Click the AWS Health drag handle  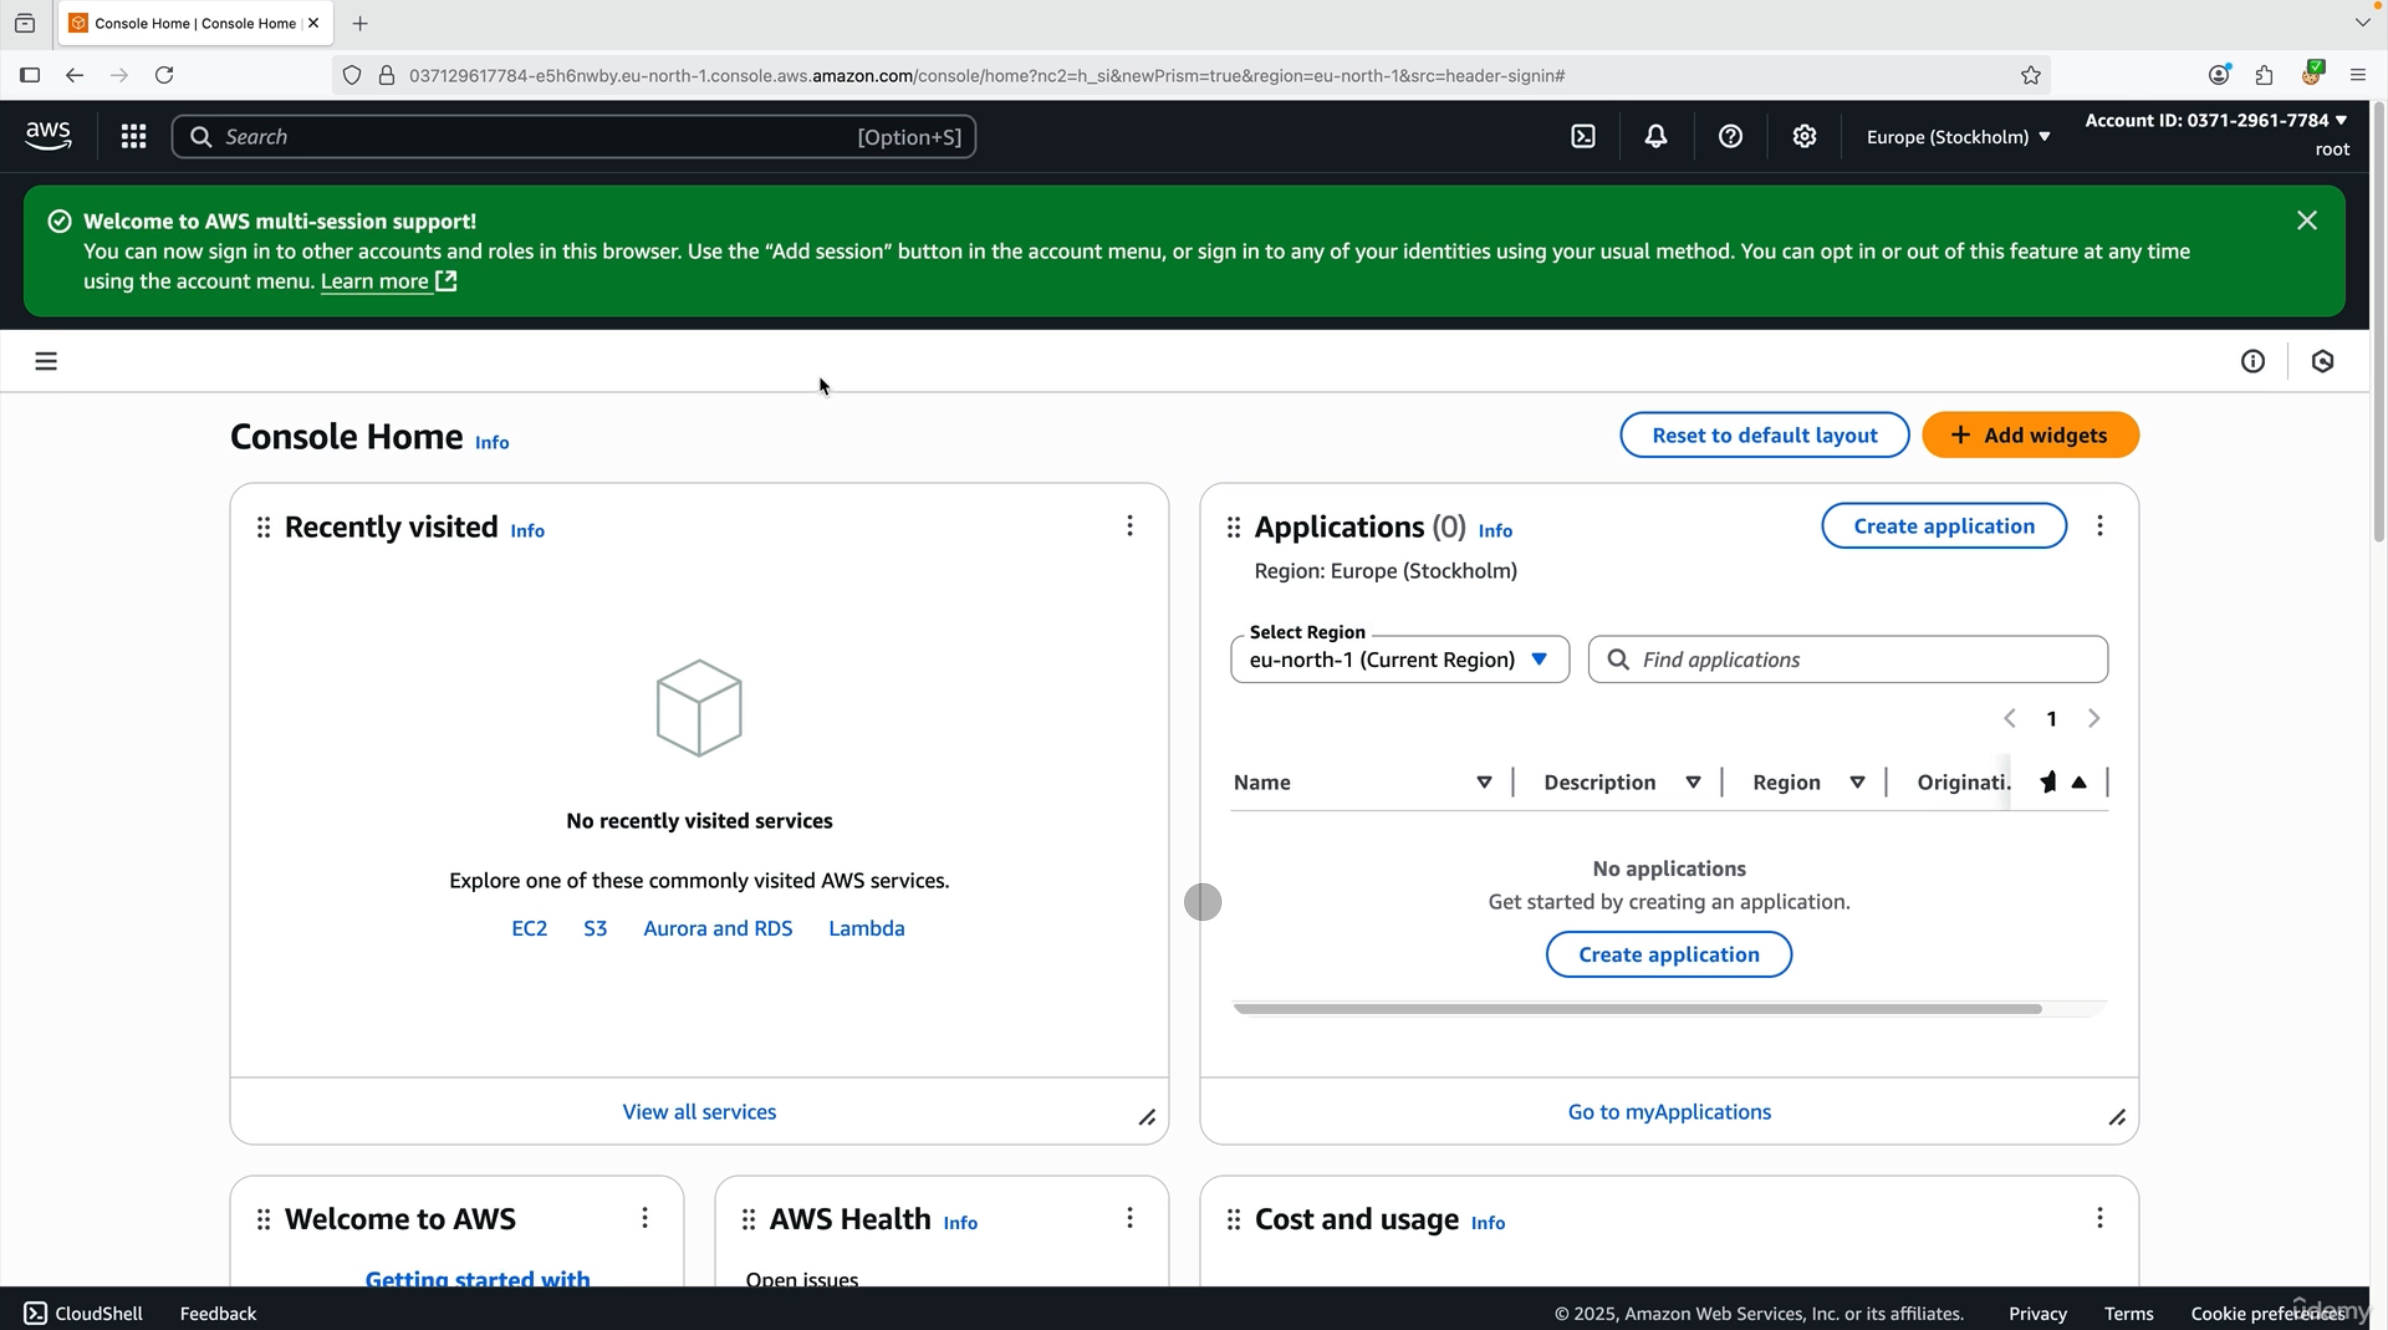(x=748, y=1219)
